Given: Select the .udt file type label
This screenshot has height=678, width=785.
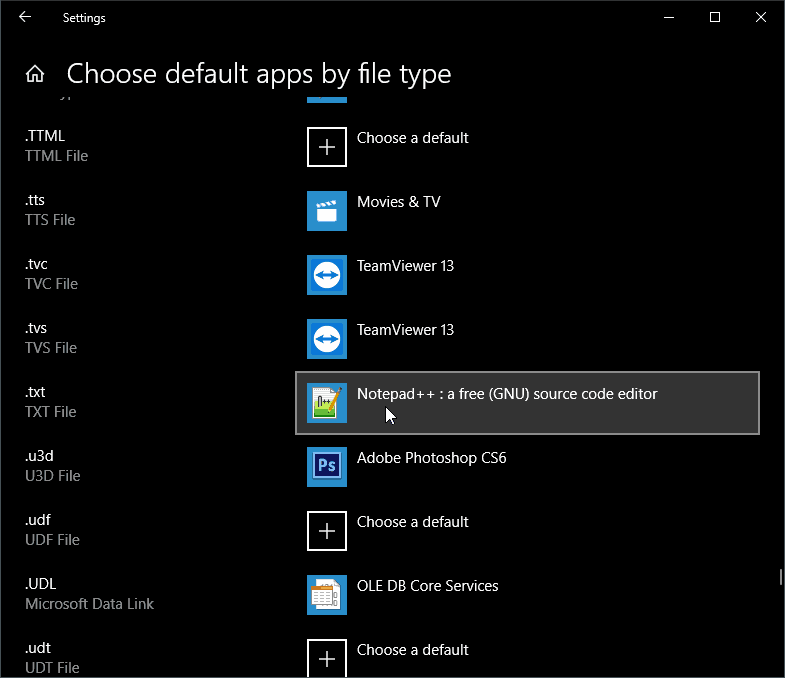Looking at the screenshot, I should tap(38, 648).
